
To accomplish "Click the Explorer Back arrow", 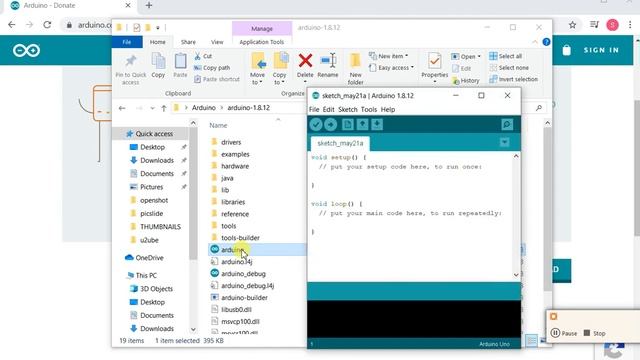I will point(122,108).
